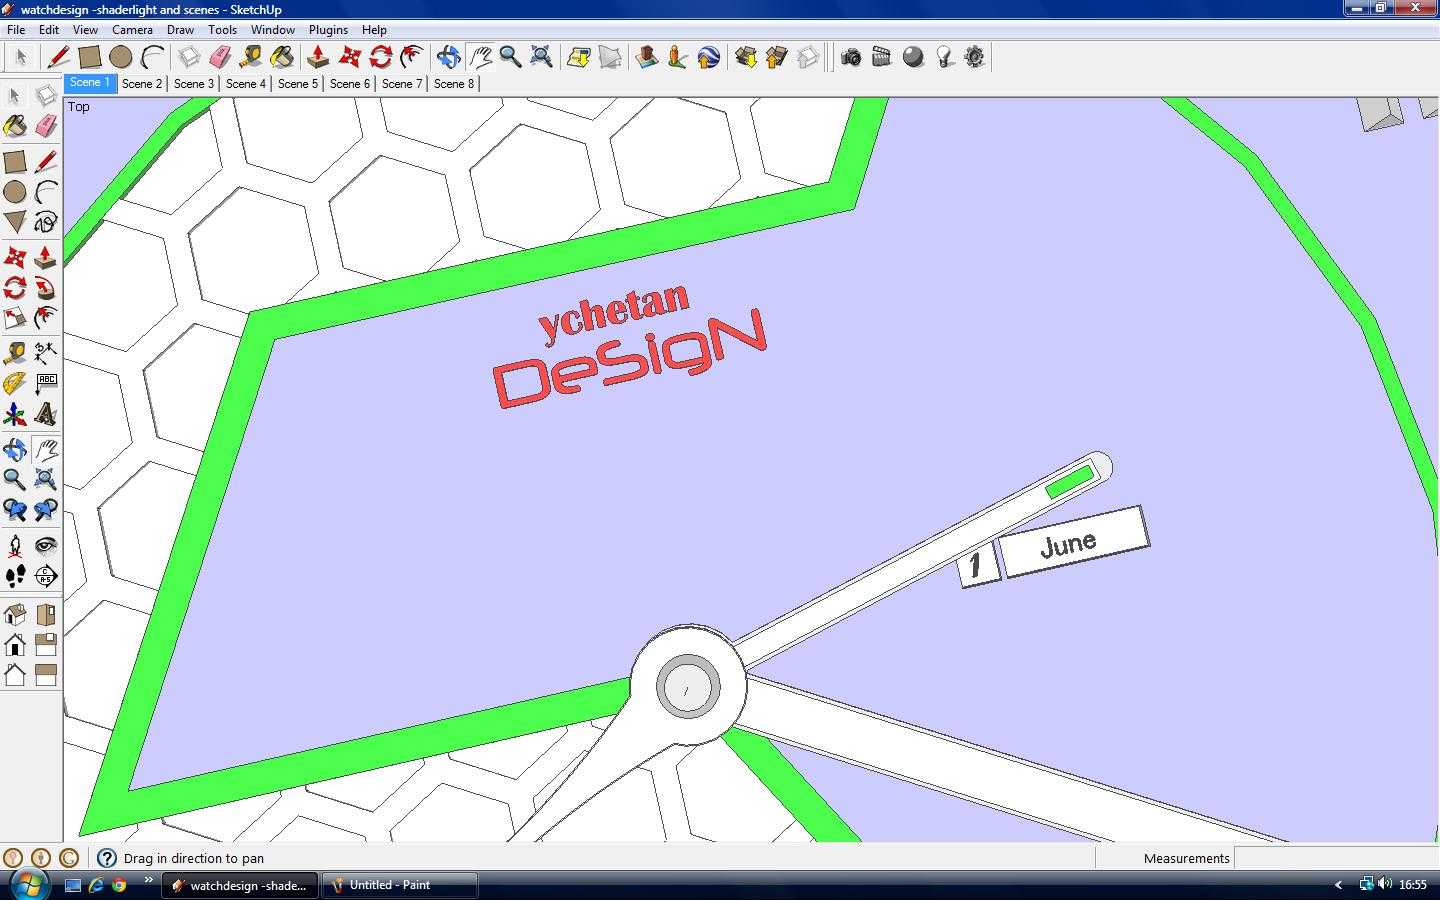The height and width of the screenshot is (900, 1440).
Task: Open Shaderlight animation clapperboard icon
Action: [882, 57]
